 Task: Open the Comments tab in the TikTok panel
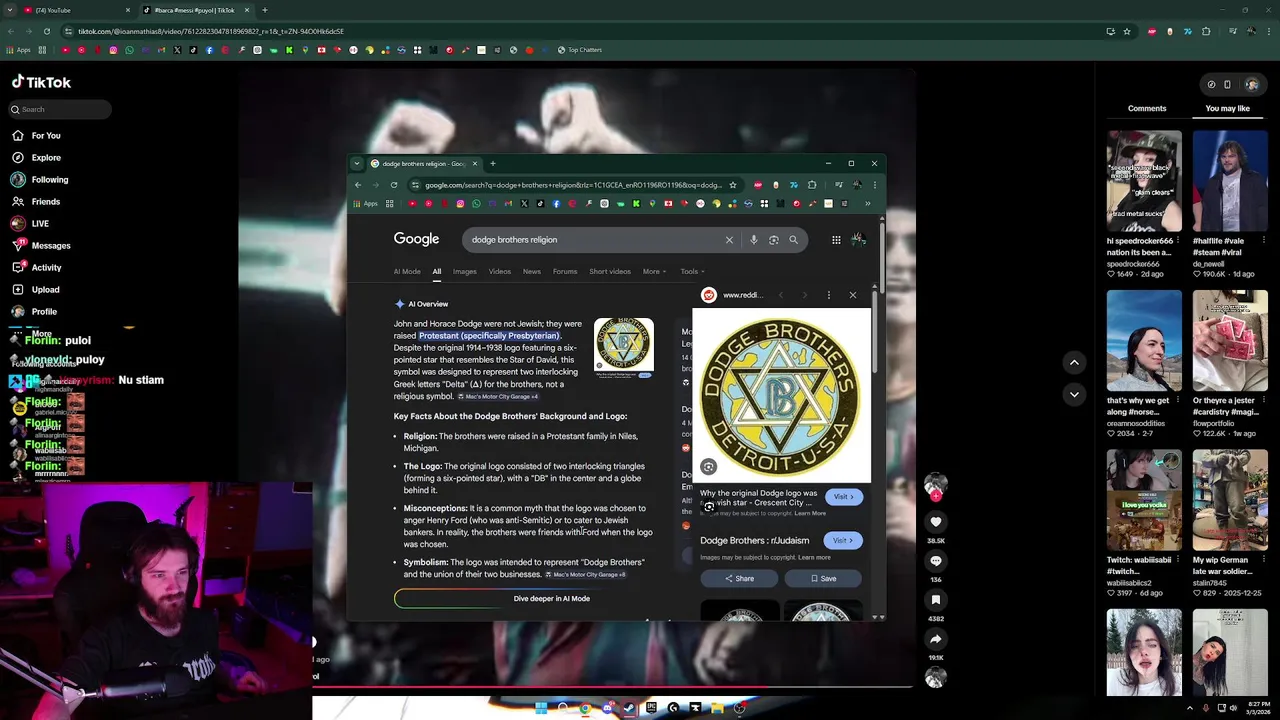point(1147,108)
